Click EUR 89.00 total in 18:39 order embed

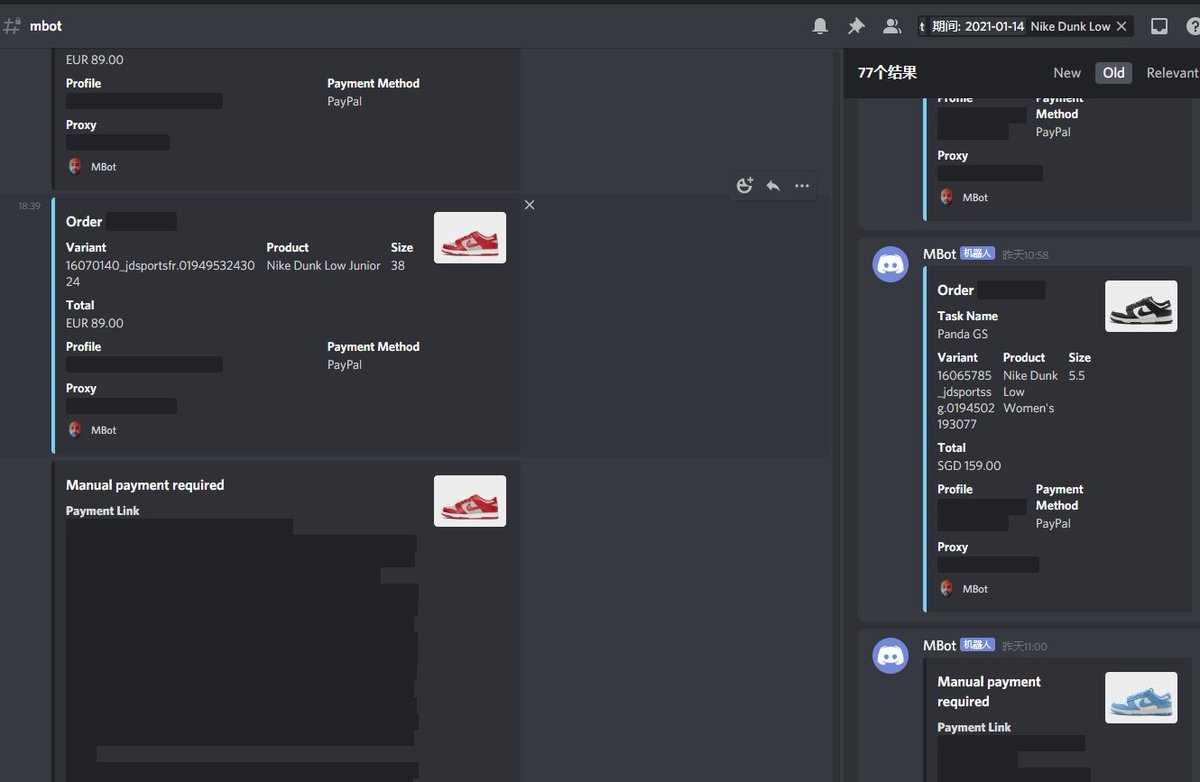pos(95,324)
